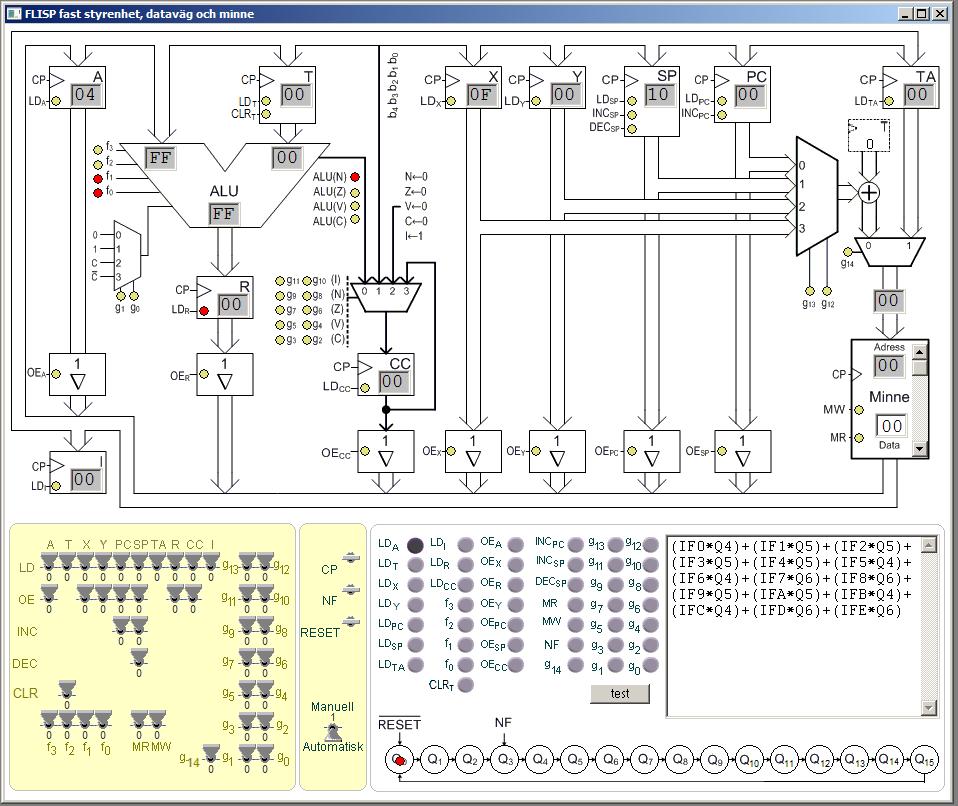Click the OEA LED on the A output buffer
Image resolution: width=958 pixels, height=806 pixels.
[56, 374]
